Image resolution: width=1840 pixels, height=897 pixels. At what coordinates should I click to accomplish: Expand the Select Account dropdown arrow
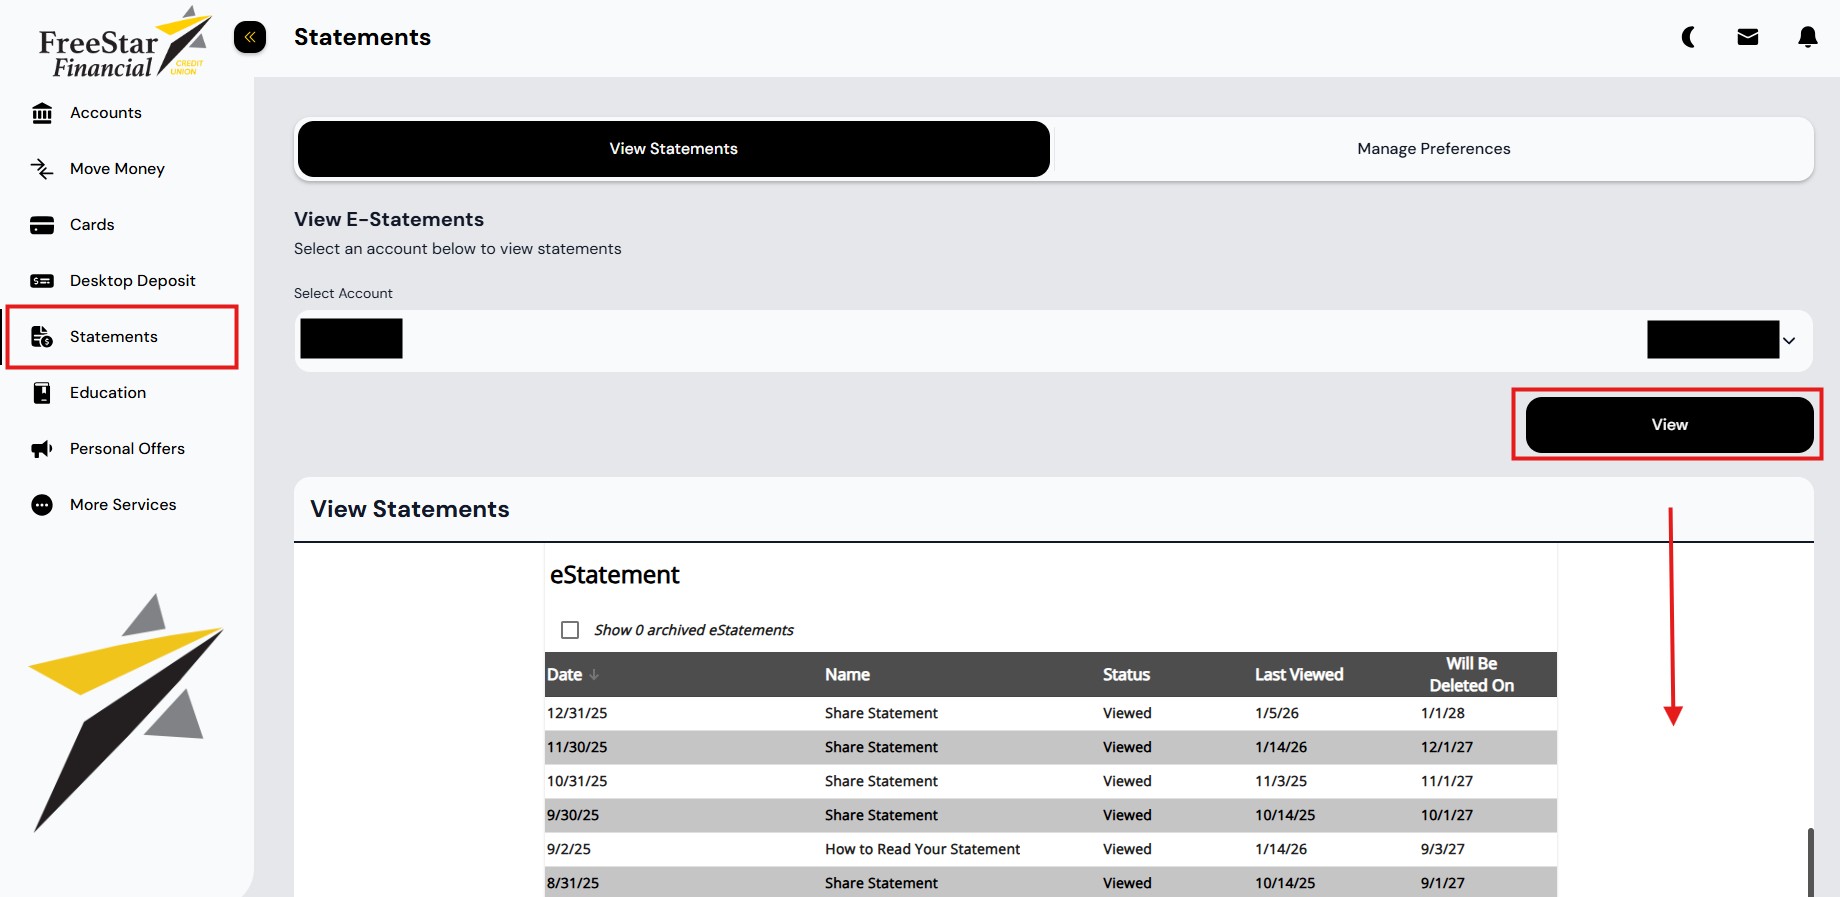[x=1789, y=341]
